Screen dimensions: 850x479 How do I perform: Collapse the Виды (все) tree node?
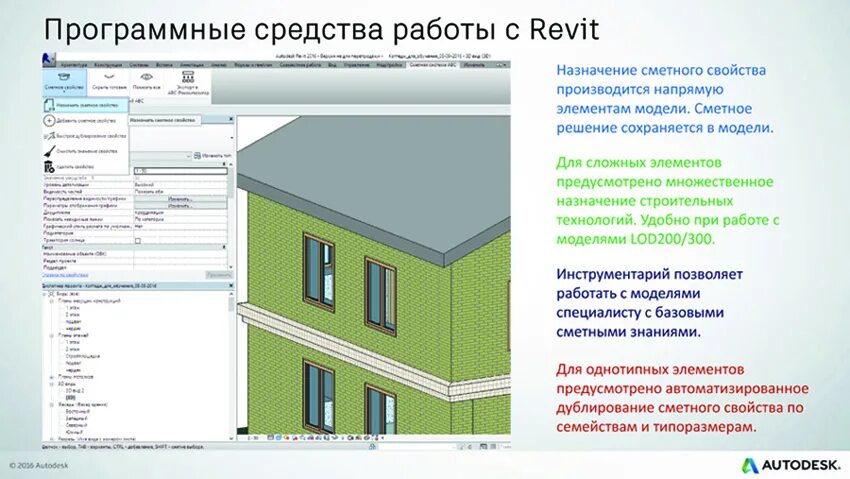(x=46, y=294)
